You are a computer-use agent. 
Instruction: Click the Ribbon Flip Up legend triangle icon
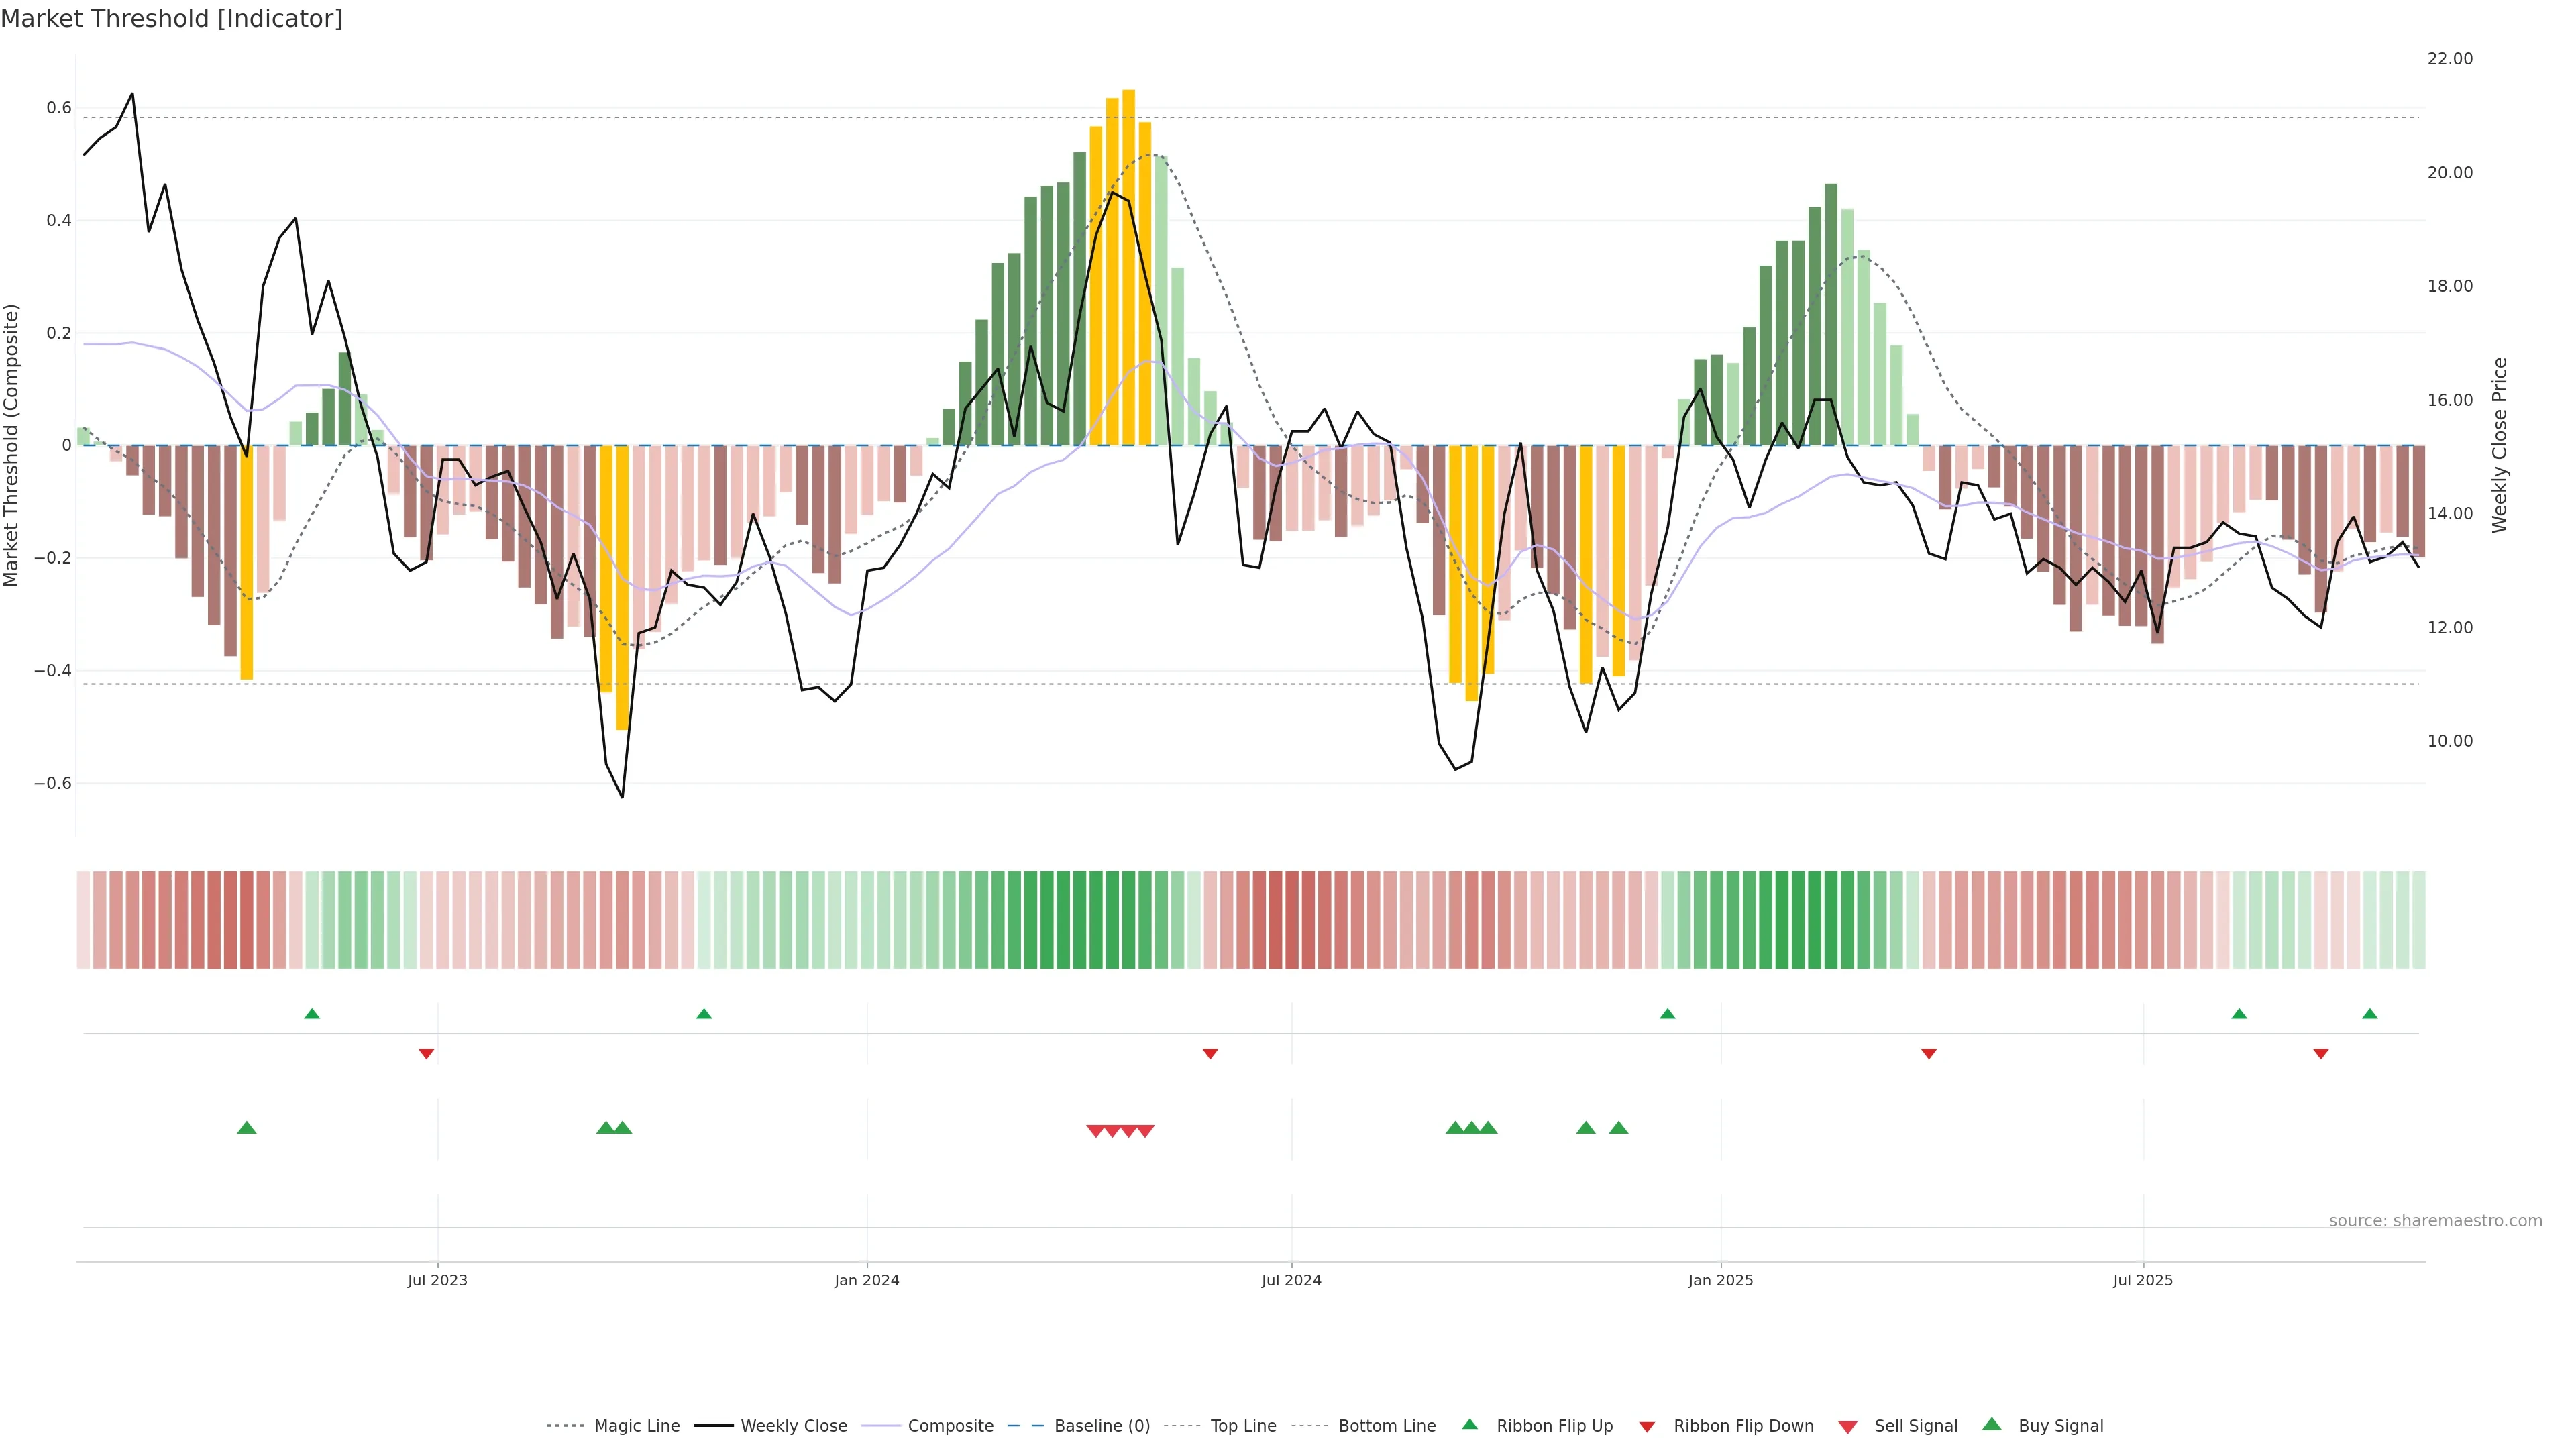click(x=1469, y=1424)
